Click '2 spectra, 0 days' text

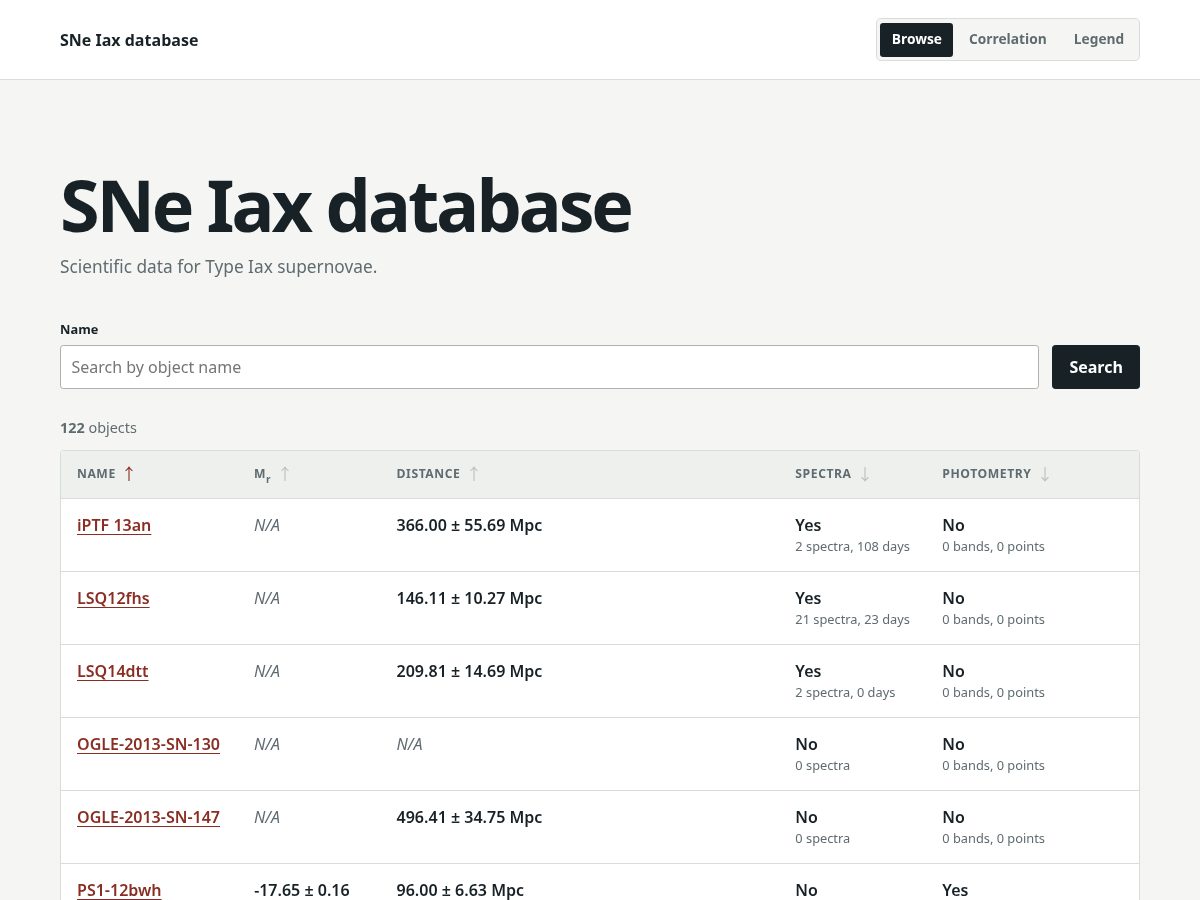tap(845, 693)
